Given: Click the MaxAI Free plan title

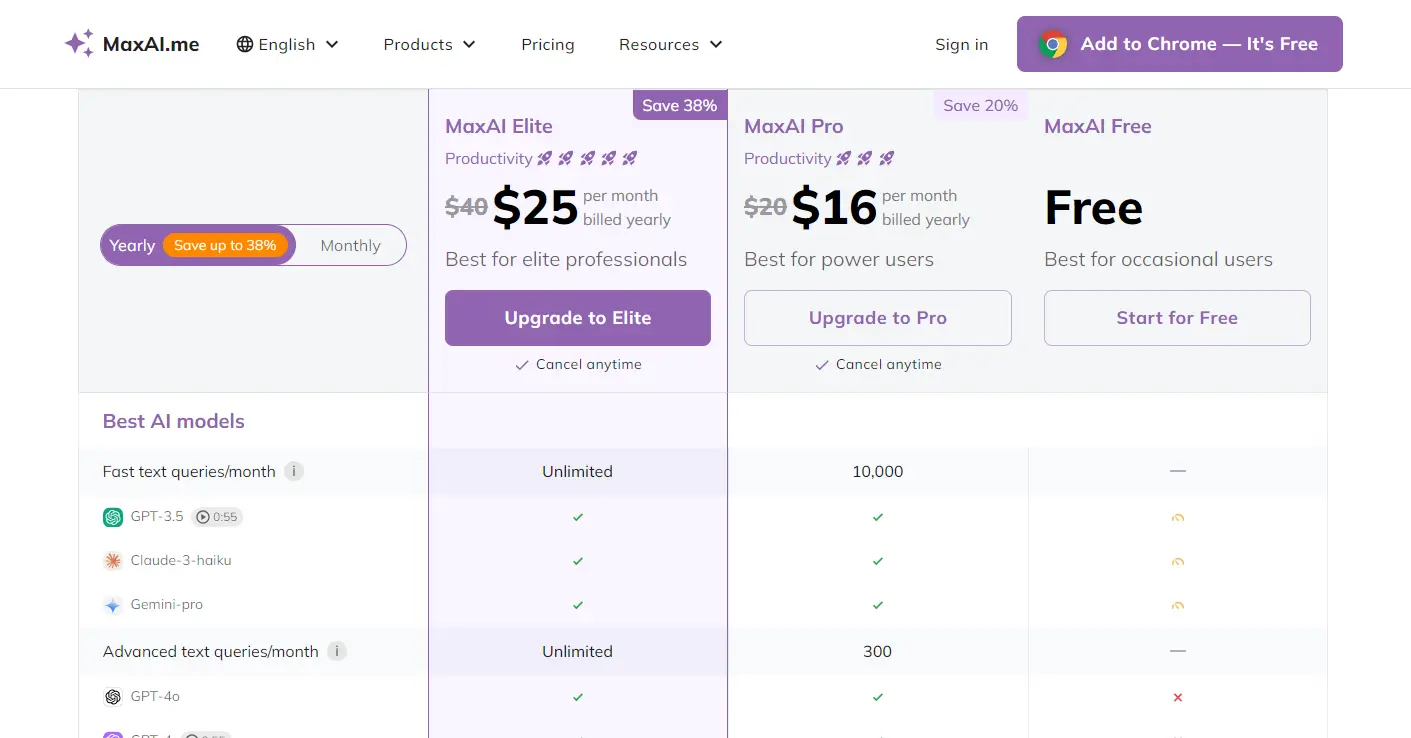Looking at the screenshot, I should (1098, 126).
